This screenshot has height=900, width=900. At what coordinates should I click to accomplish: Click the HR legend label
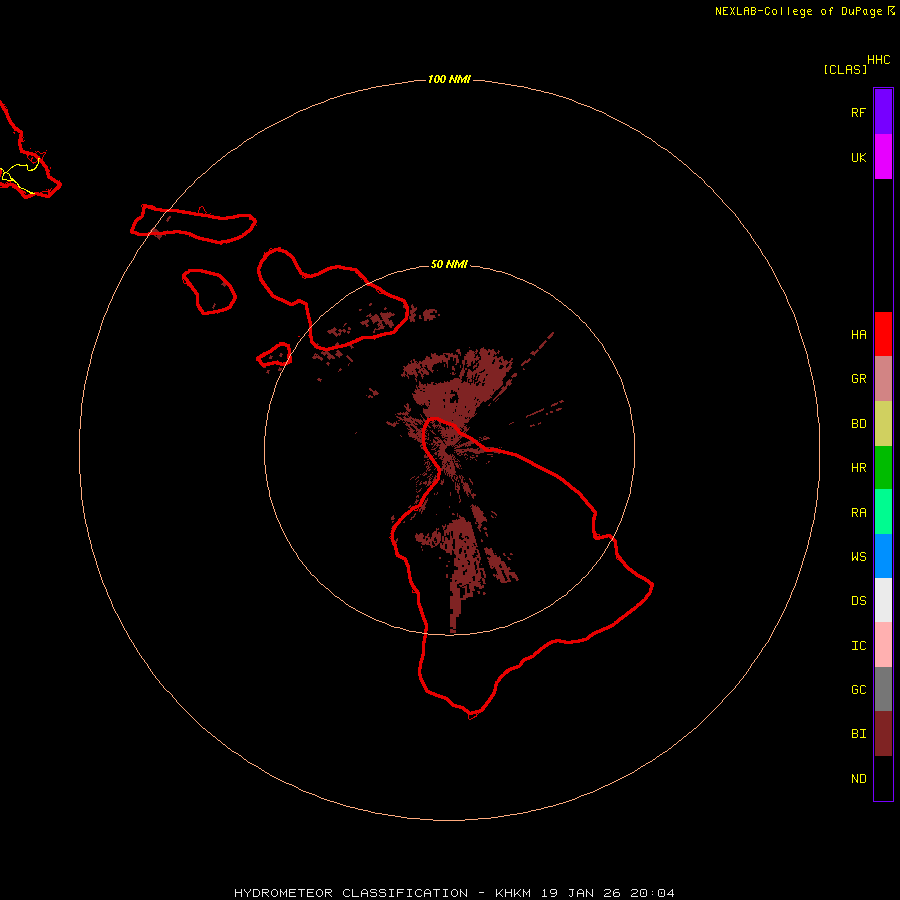coord(858,468)
